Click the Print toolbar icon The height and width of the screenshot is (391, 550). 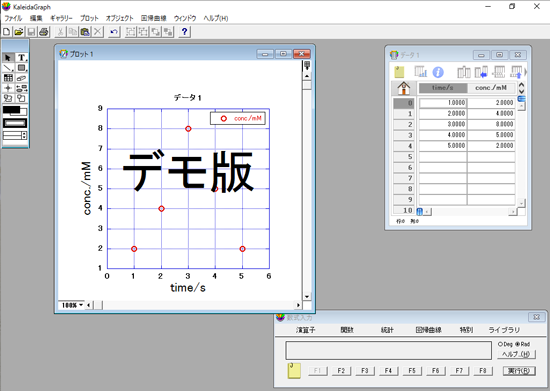tap(43, 32)
